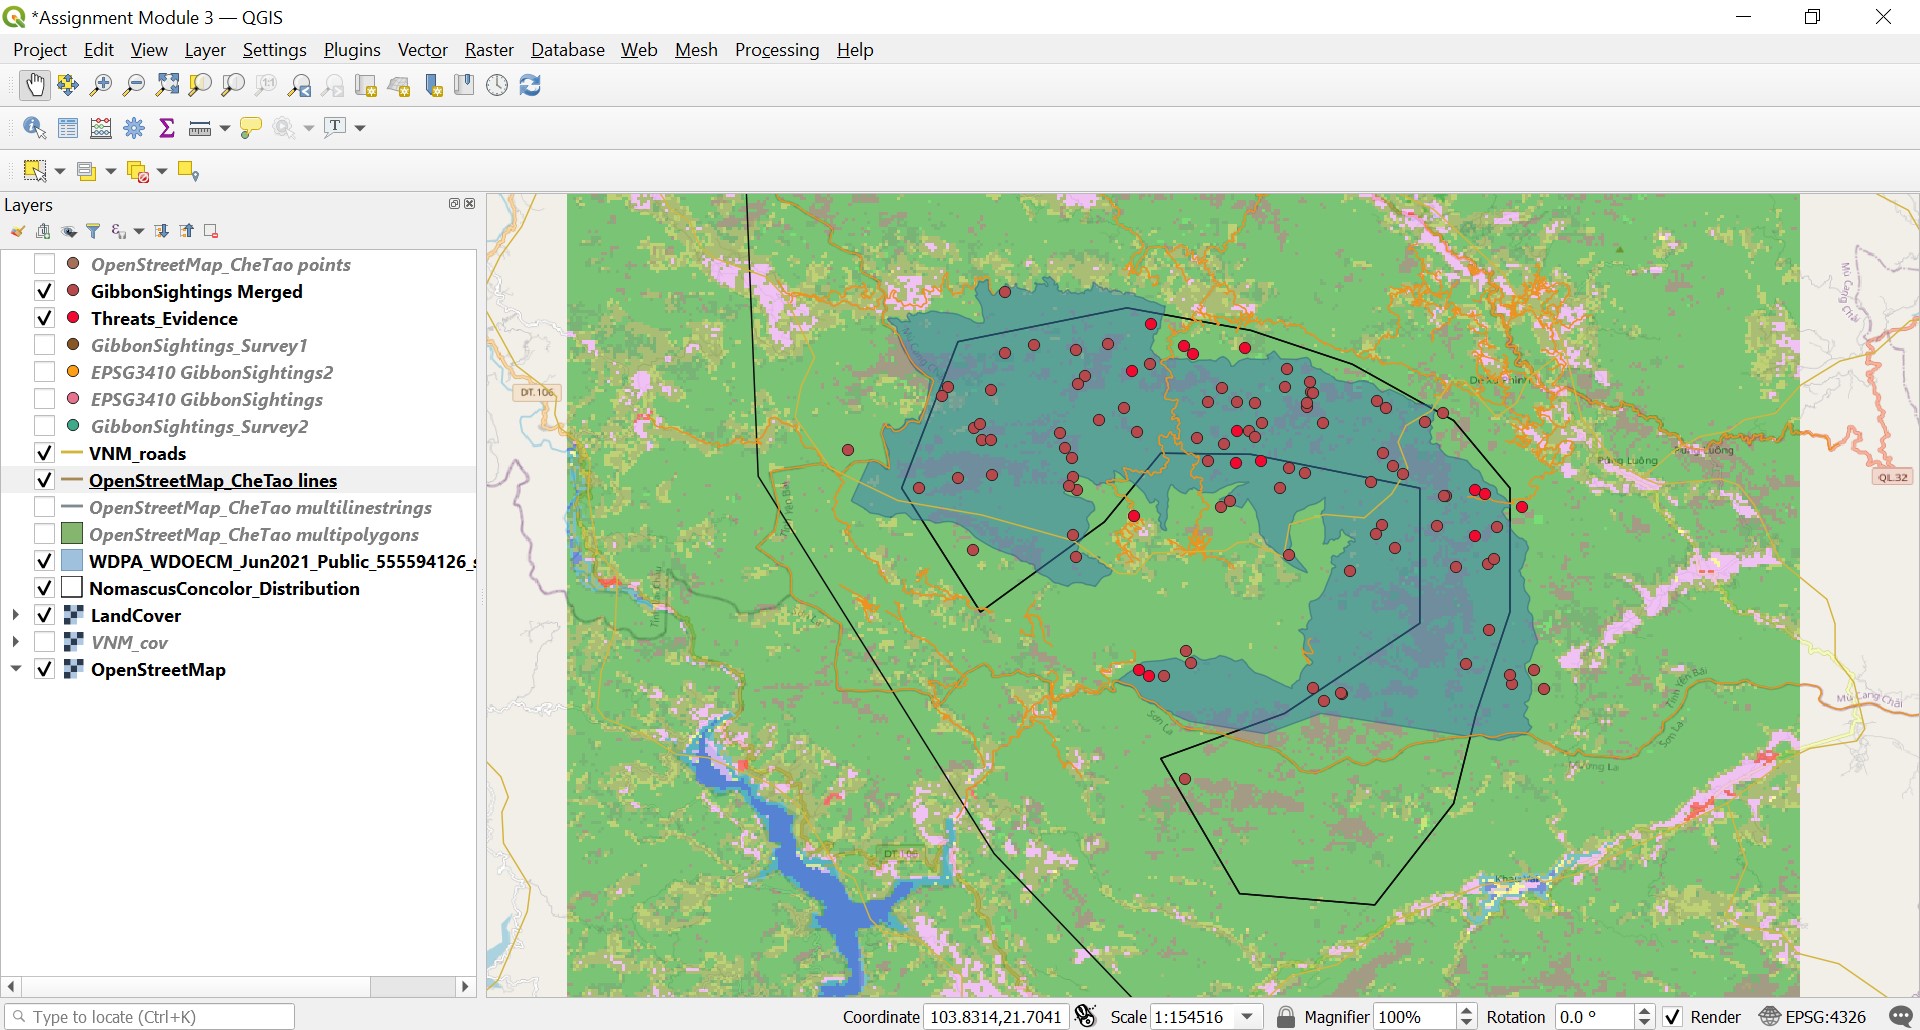This screenshot has width=1920, height=1030.
Task: Click the Zoom Full extent icon
Action: (x=167, y=86)
